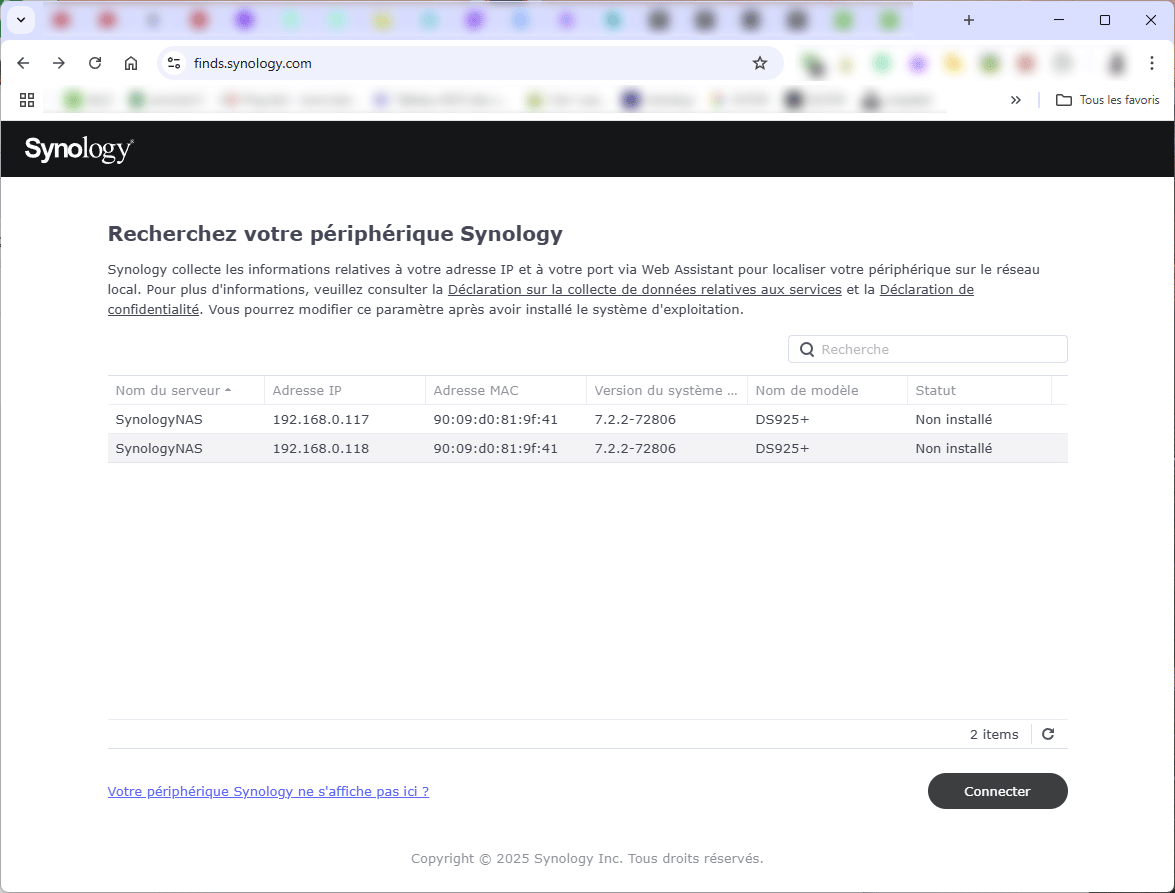Open the apps grid in bookmarks bar
The height and width of the screenshot is (893, 1175).
(27, 100)
